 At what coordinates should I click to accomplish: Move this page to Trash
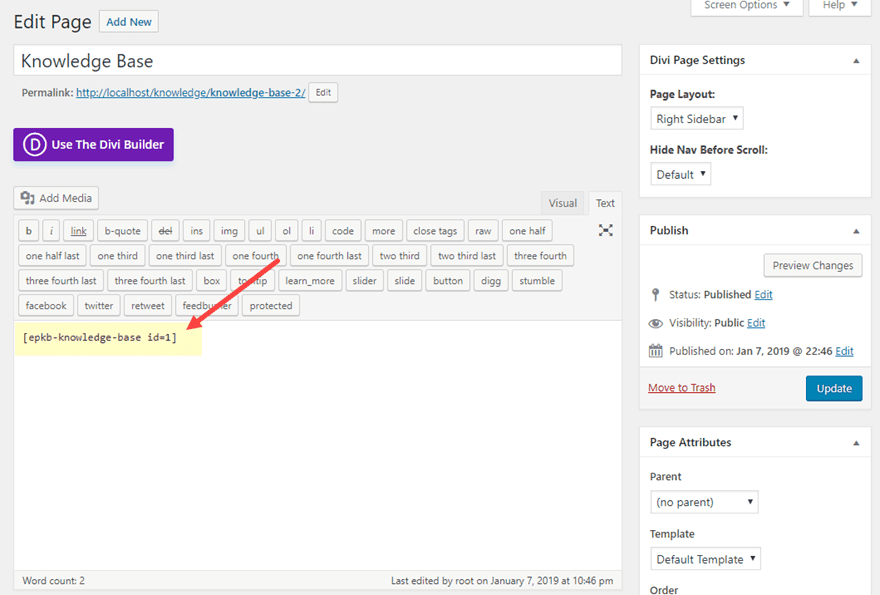tap(681, 387)
